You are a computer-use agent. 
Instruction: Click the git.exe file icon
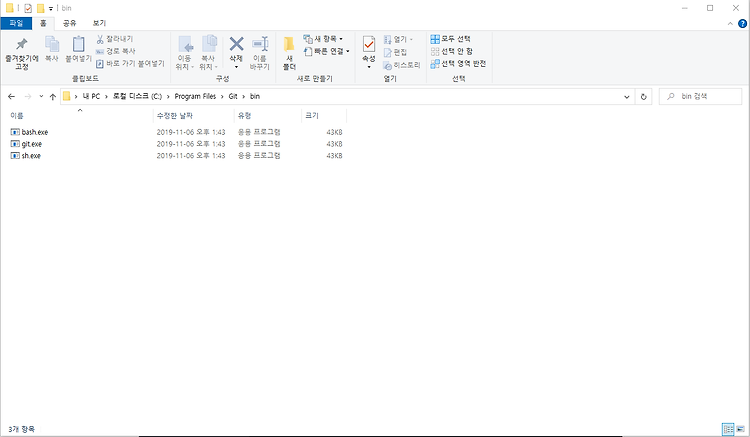[x=15, y=144]
